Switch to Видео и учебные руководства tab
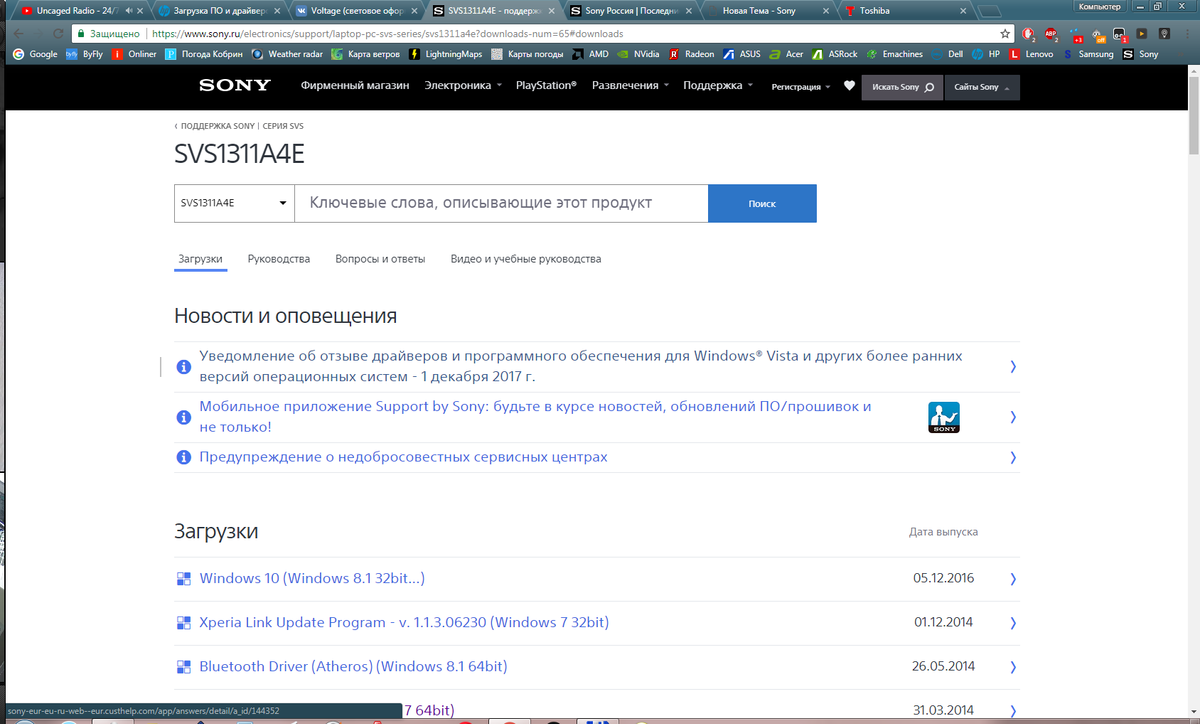 point(526,259)
